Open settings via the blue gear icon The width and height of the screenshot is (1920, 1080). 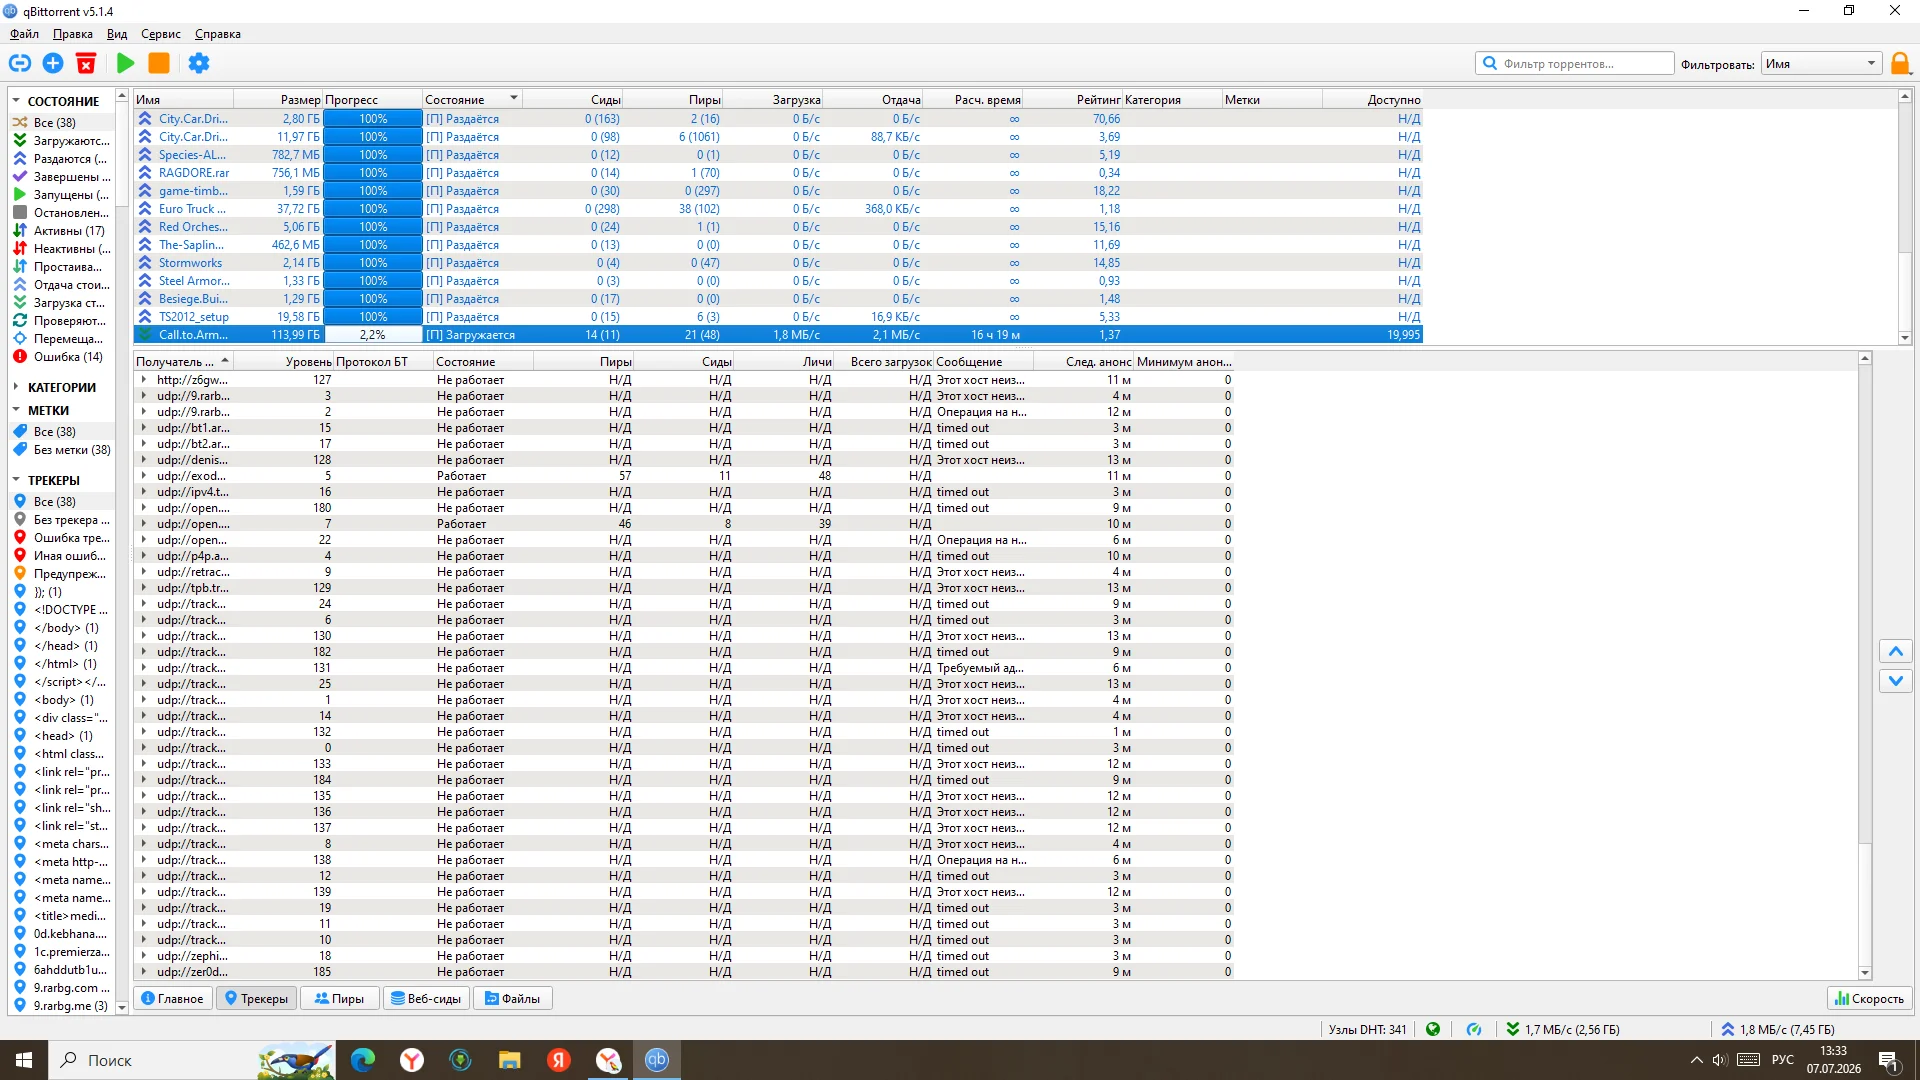tap(199, 63)
